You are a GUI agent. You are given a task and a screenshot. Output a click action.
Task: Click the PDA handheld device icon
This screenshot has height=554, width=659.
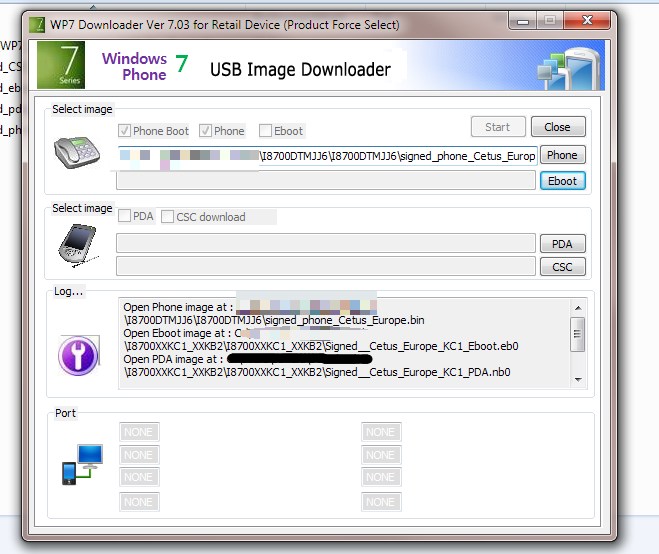[79, 245]
